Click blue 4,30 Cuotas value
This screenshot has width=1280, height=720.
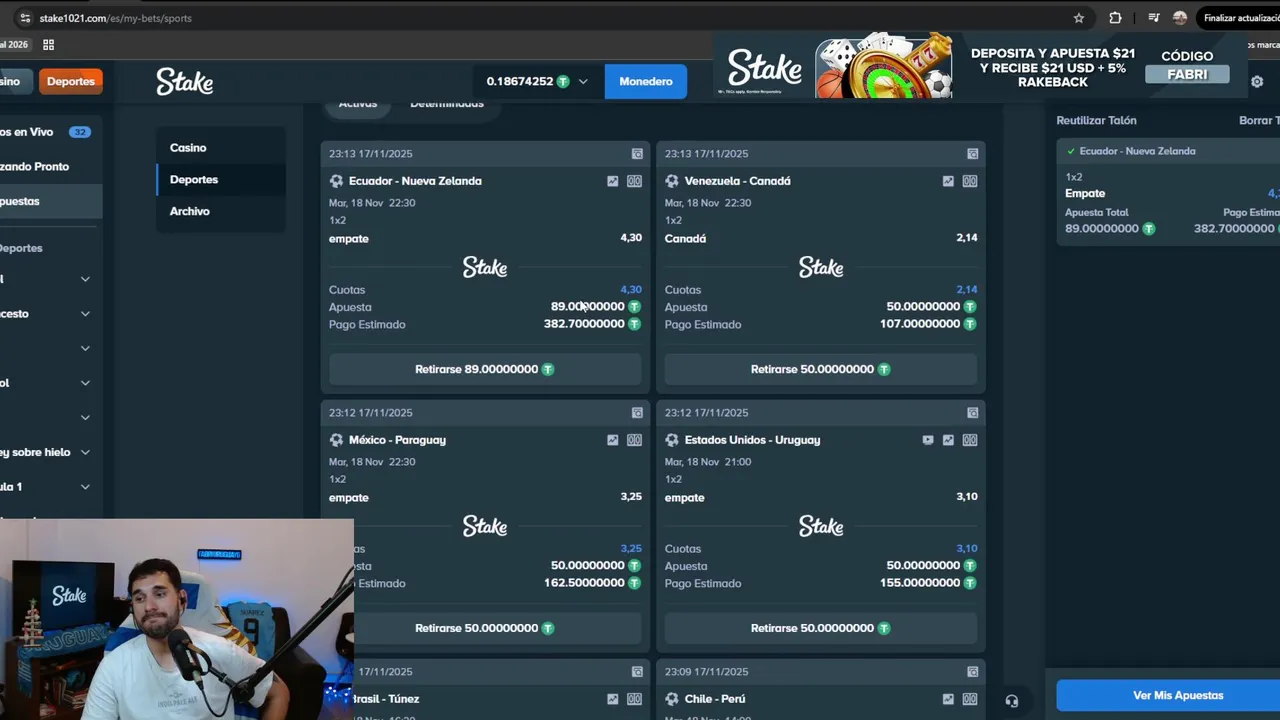click(631, 290)
